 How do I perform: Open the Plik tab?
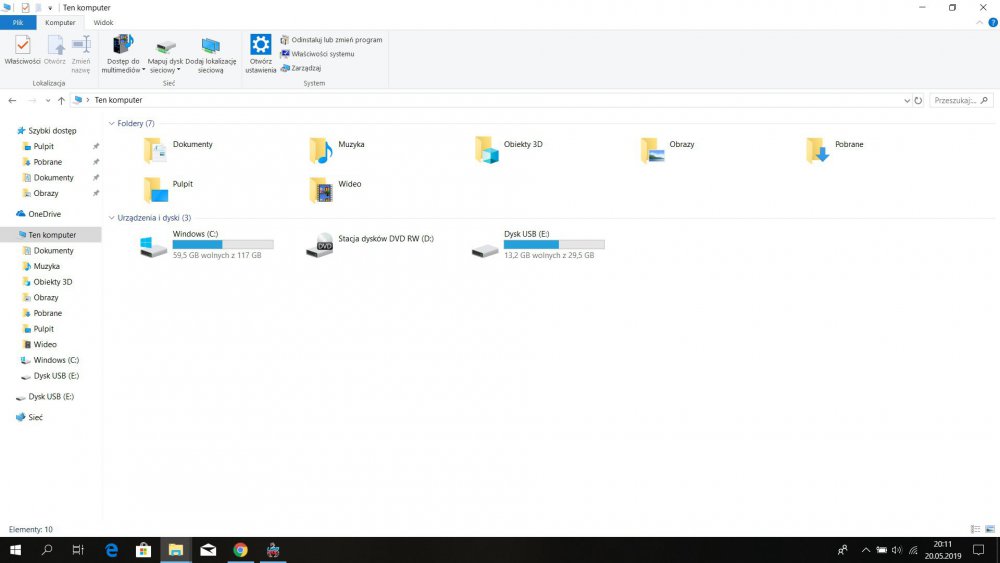pos(18,22)
